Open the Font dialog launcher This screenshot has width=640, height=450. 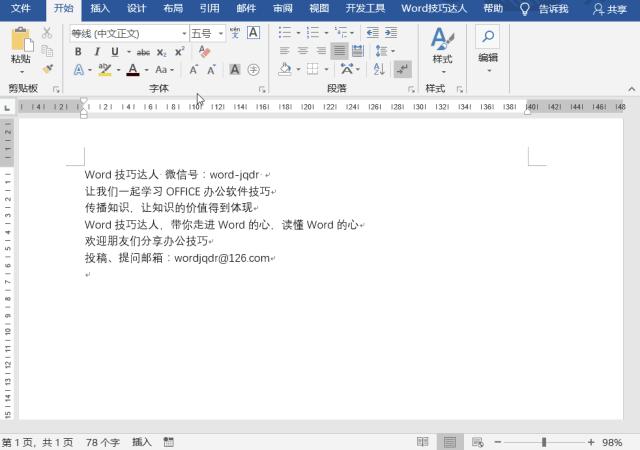coord(262,89)
